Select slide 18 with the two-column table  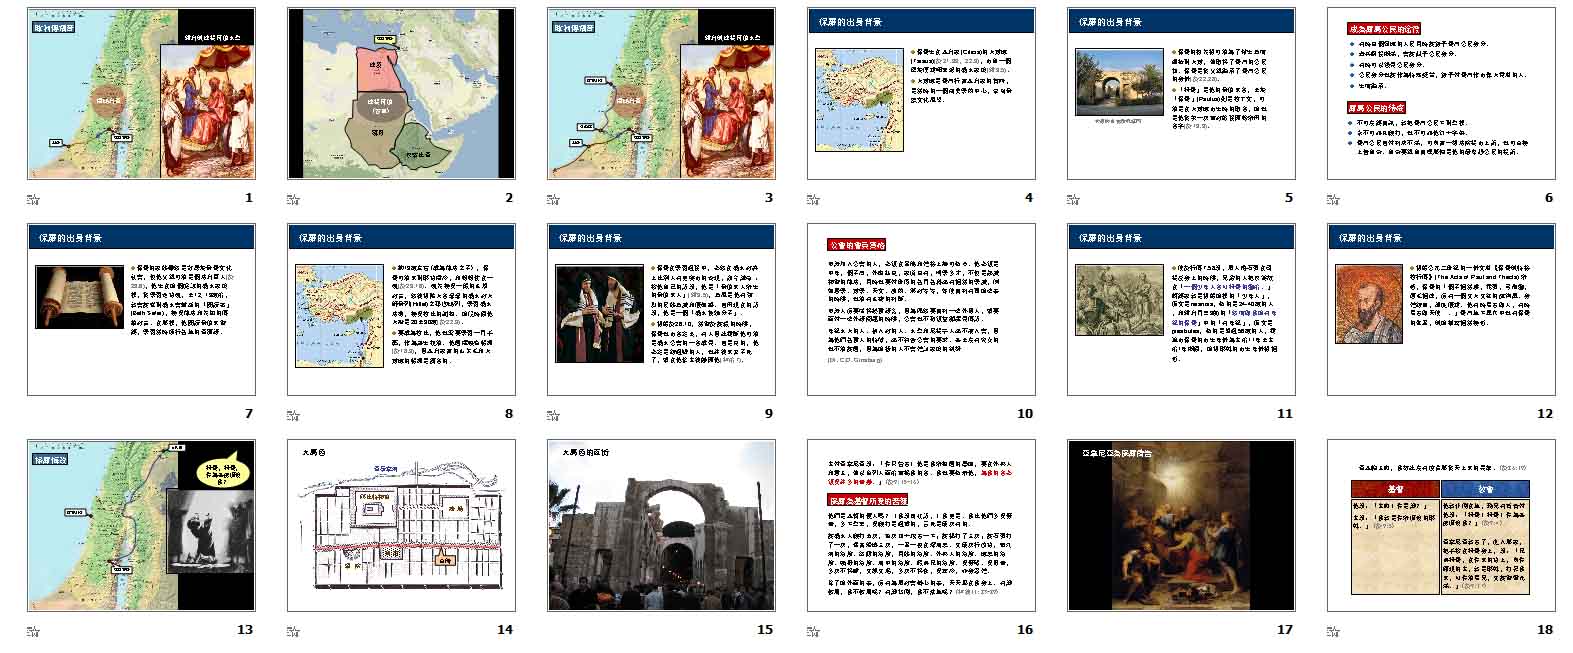pos(1441,526)
